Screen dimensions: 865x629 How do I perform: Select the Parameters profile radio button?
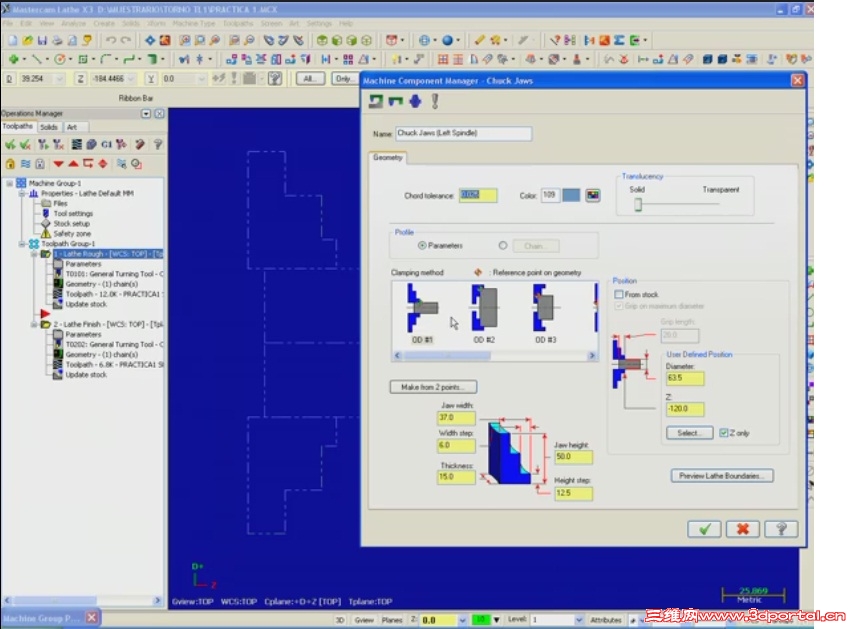pos(422,246)
